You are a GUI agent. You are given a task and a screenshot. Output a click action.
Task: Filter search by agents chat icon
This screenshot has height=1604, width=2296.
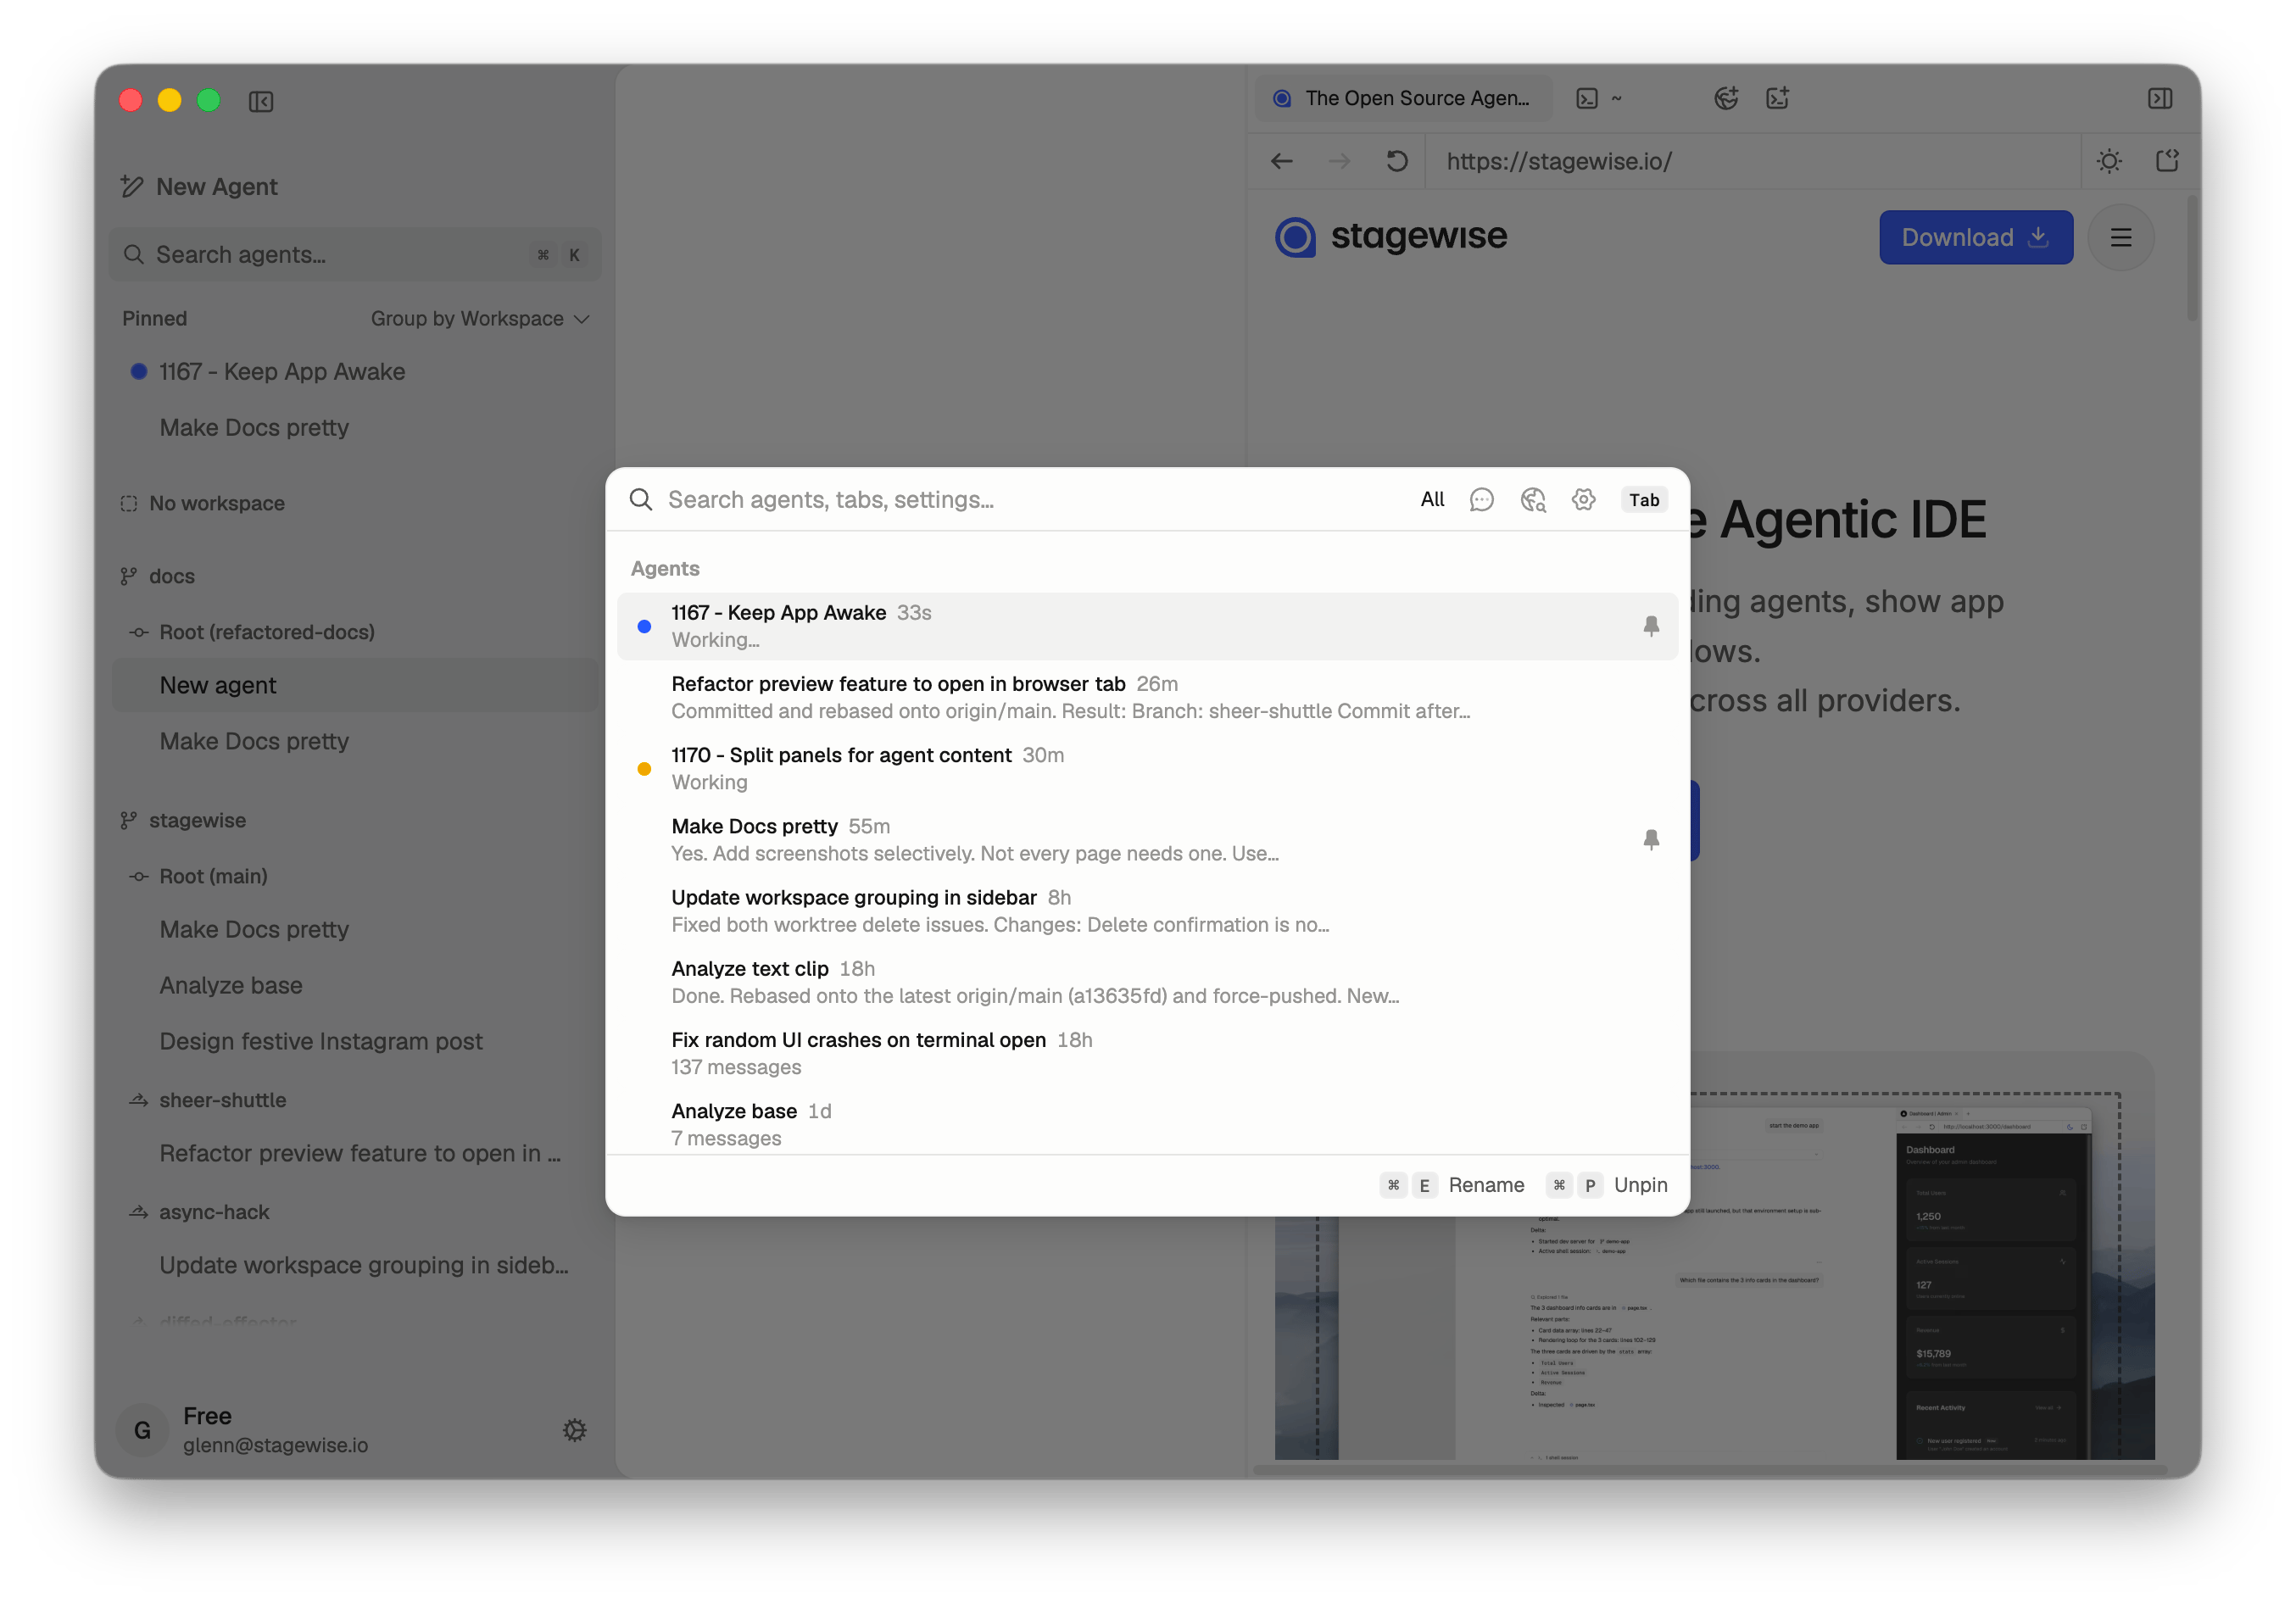pos(1481,500)
